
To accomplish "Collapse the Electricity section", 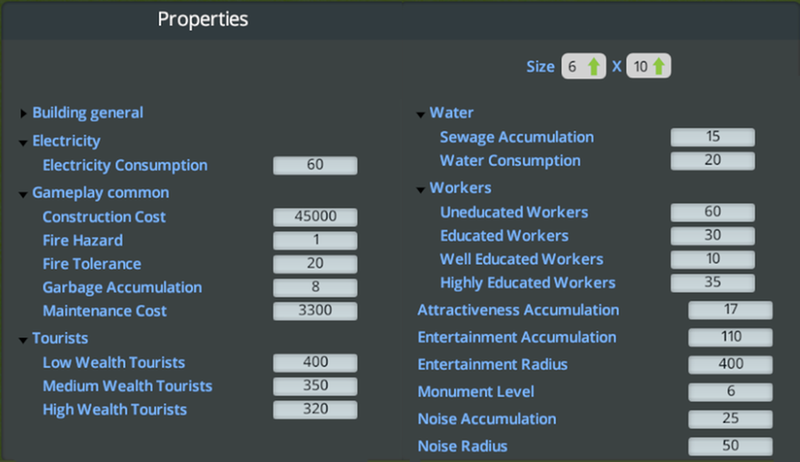I will (x=24, y=142).
